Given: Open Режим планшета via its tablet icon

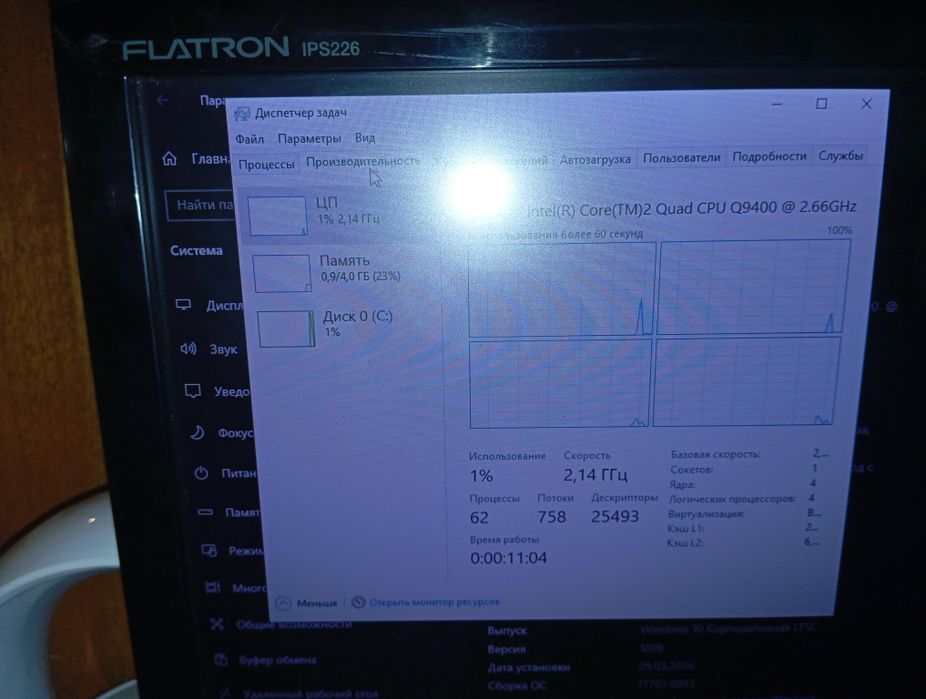Looking at the screenshot, I should tap(209, 550).
